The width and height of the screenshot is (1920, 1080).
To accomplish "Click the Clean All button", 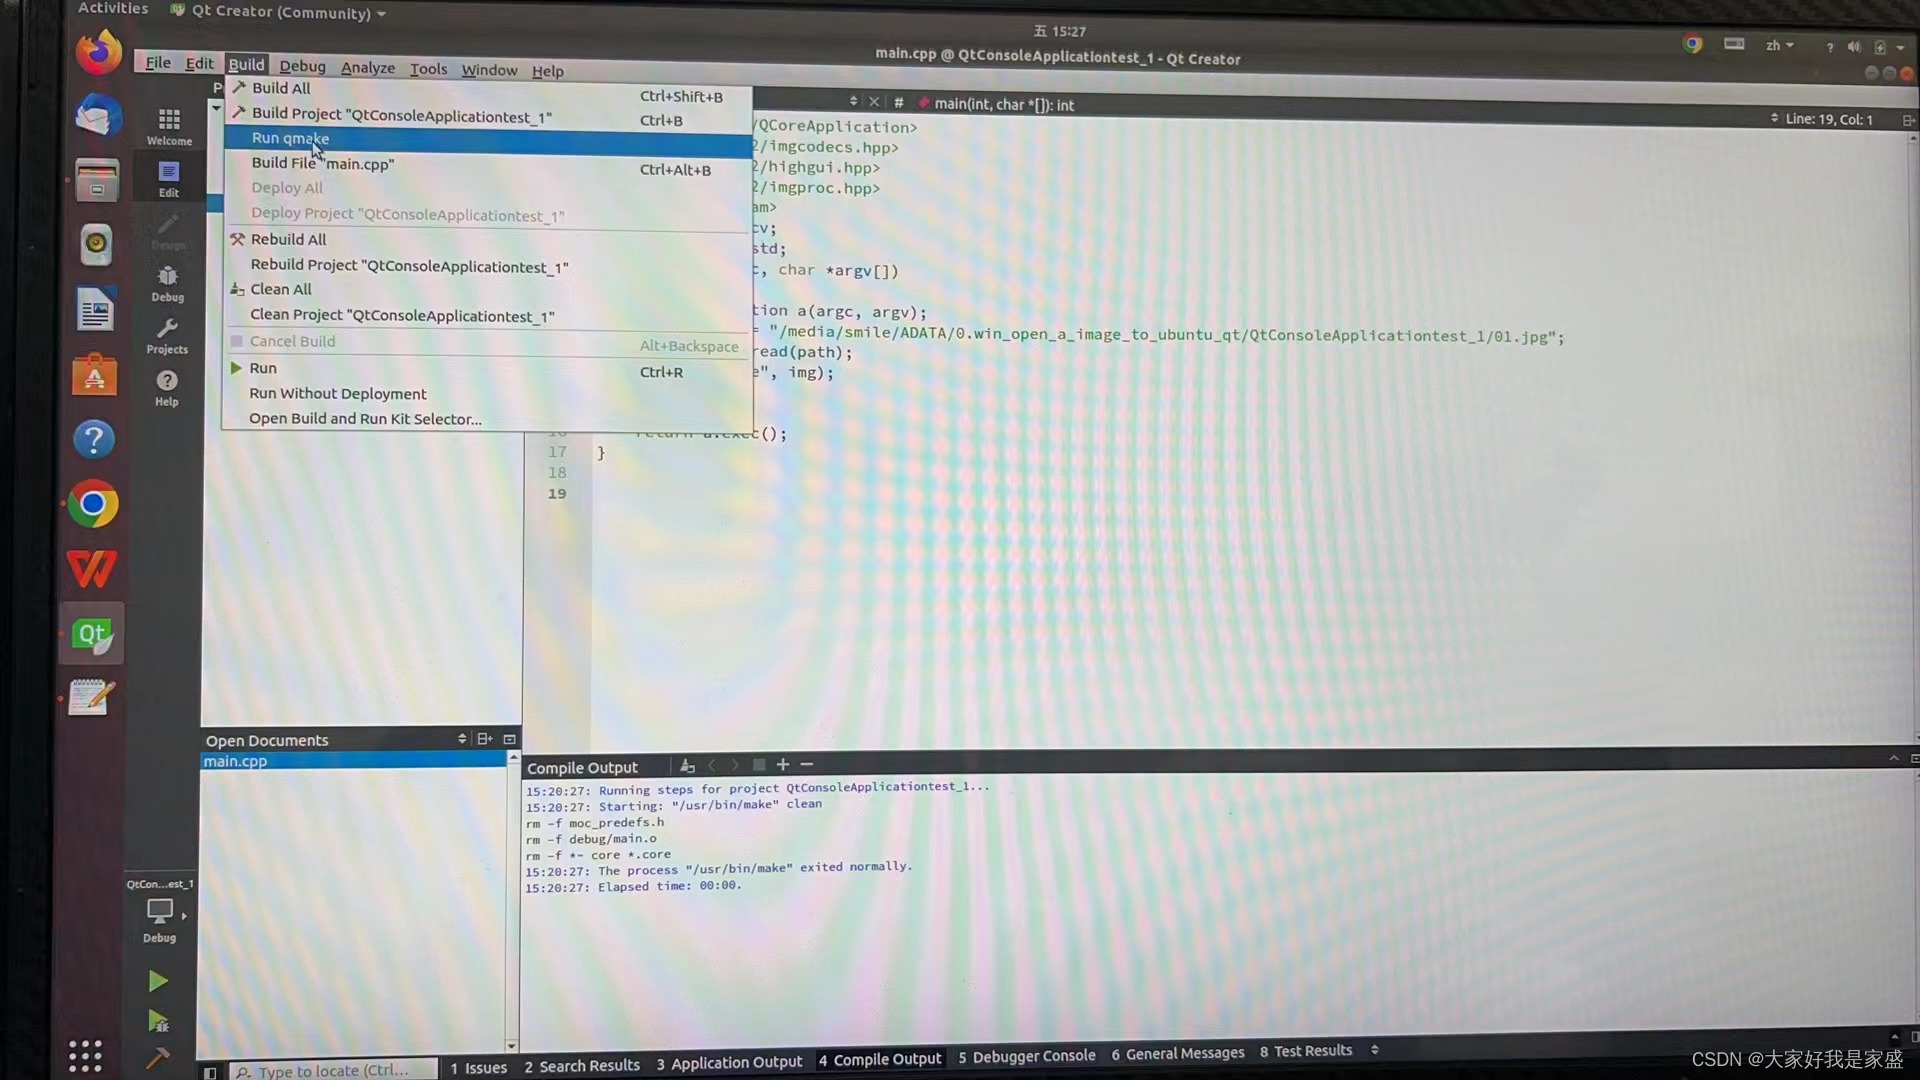I will [281, 289].
